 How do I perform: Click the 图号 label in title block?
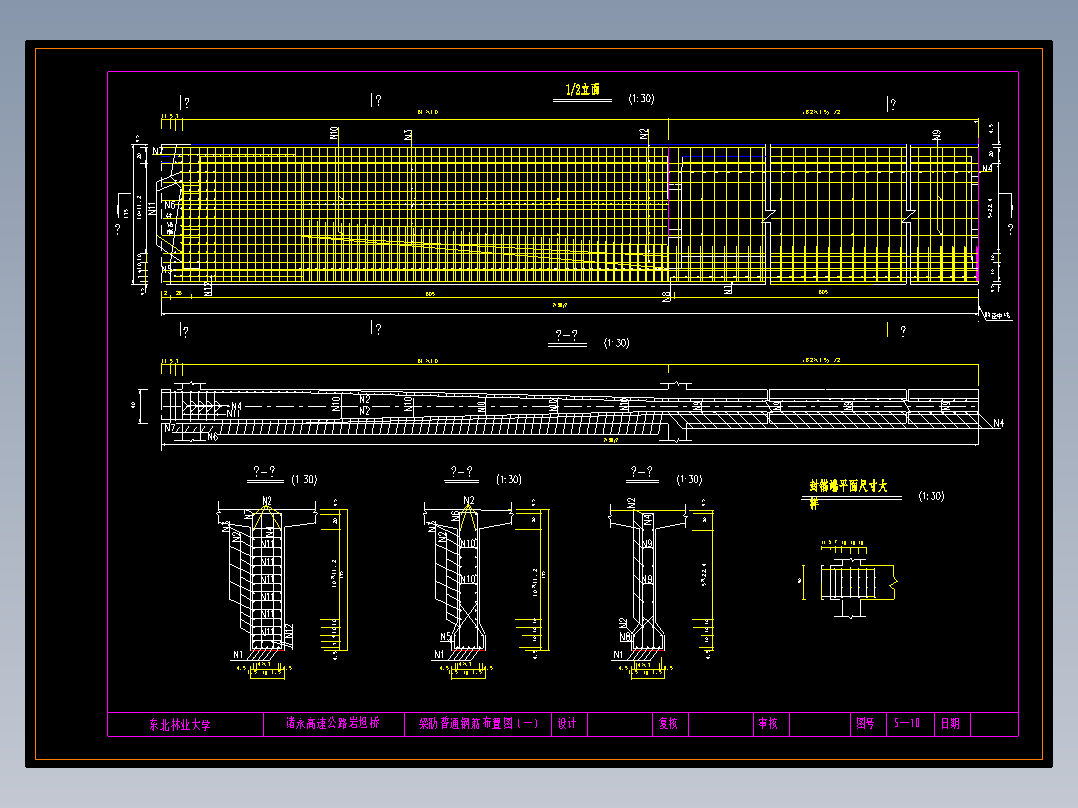(866, 723)
